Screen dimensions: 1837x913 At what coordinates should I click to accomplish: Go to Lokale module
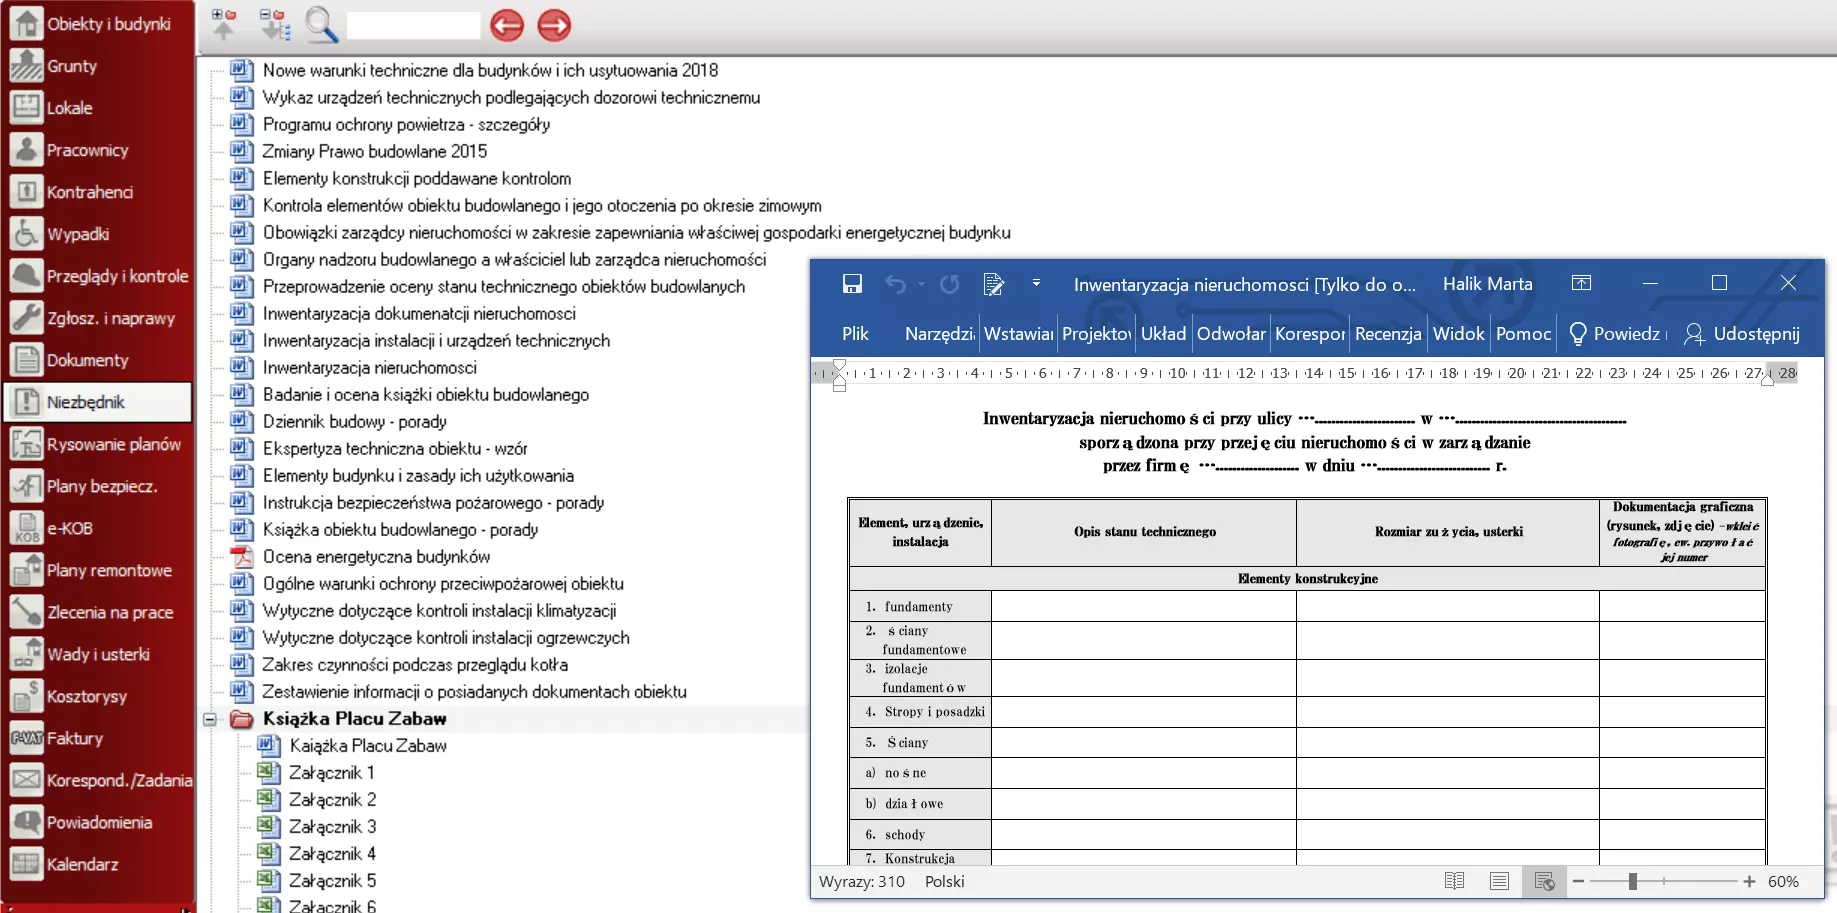[97, 108]
